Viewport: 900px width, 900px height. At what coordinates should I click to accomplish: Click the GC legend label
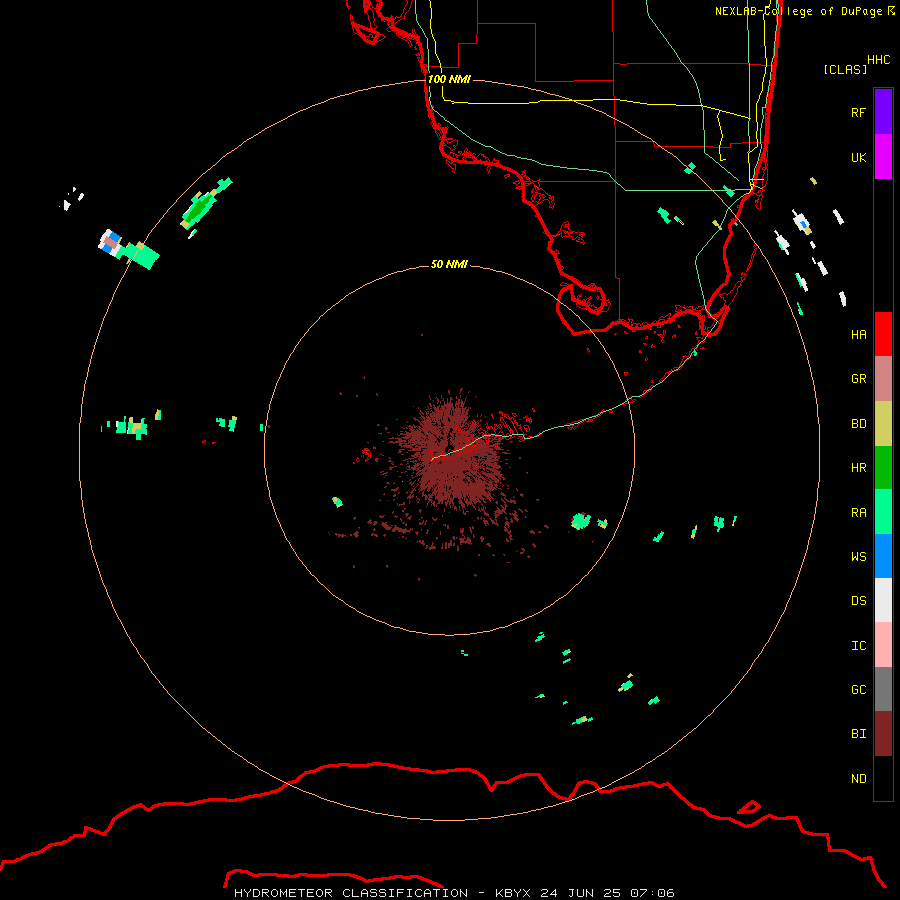858,690
